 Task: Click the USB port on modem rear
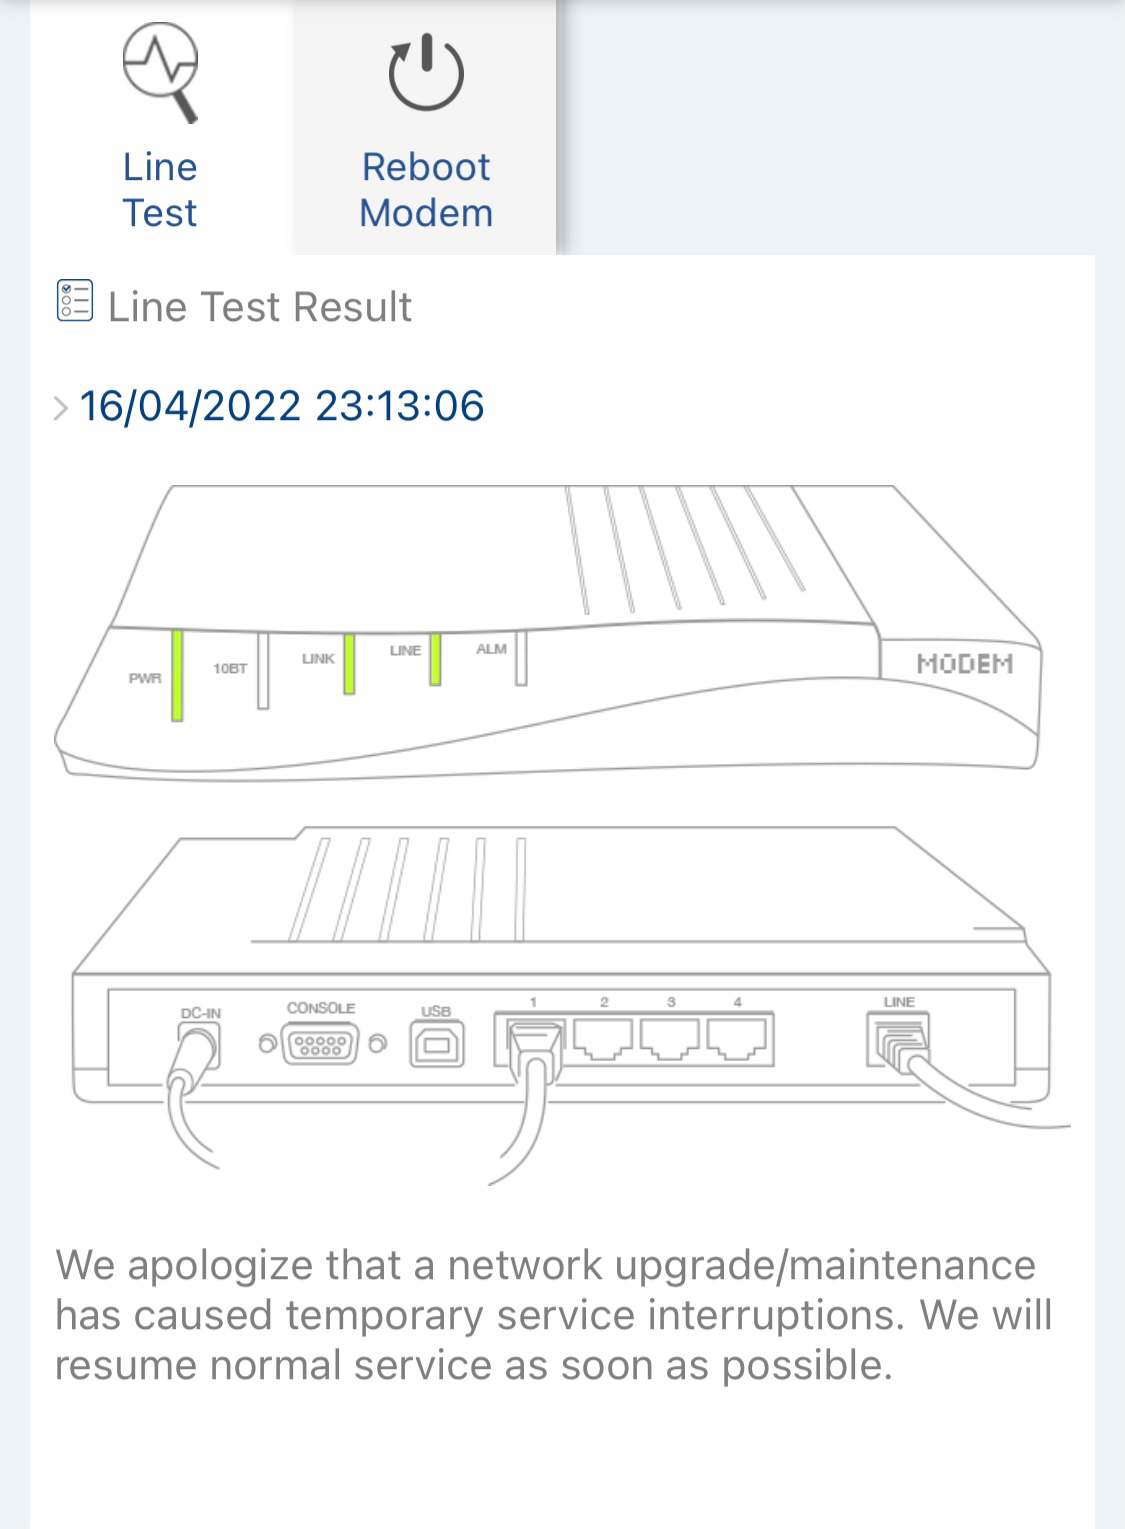tap(437, 1044)
